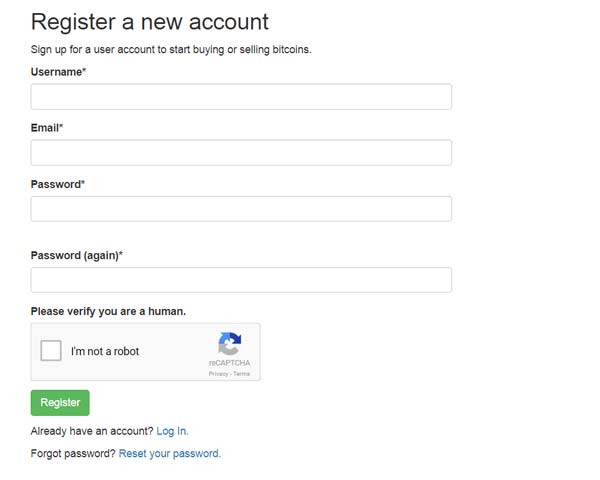Follow the Reset your password link
Image resolution: width=600 pixels, height=480 pixels.
[x=170, y=454]
